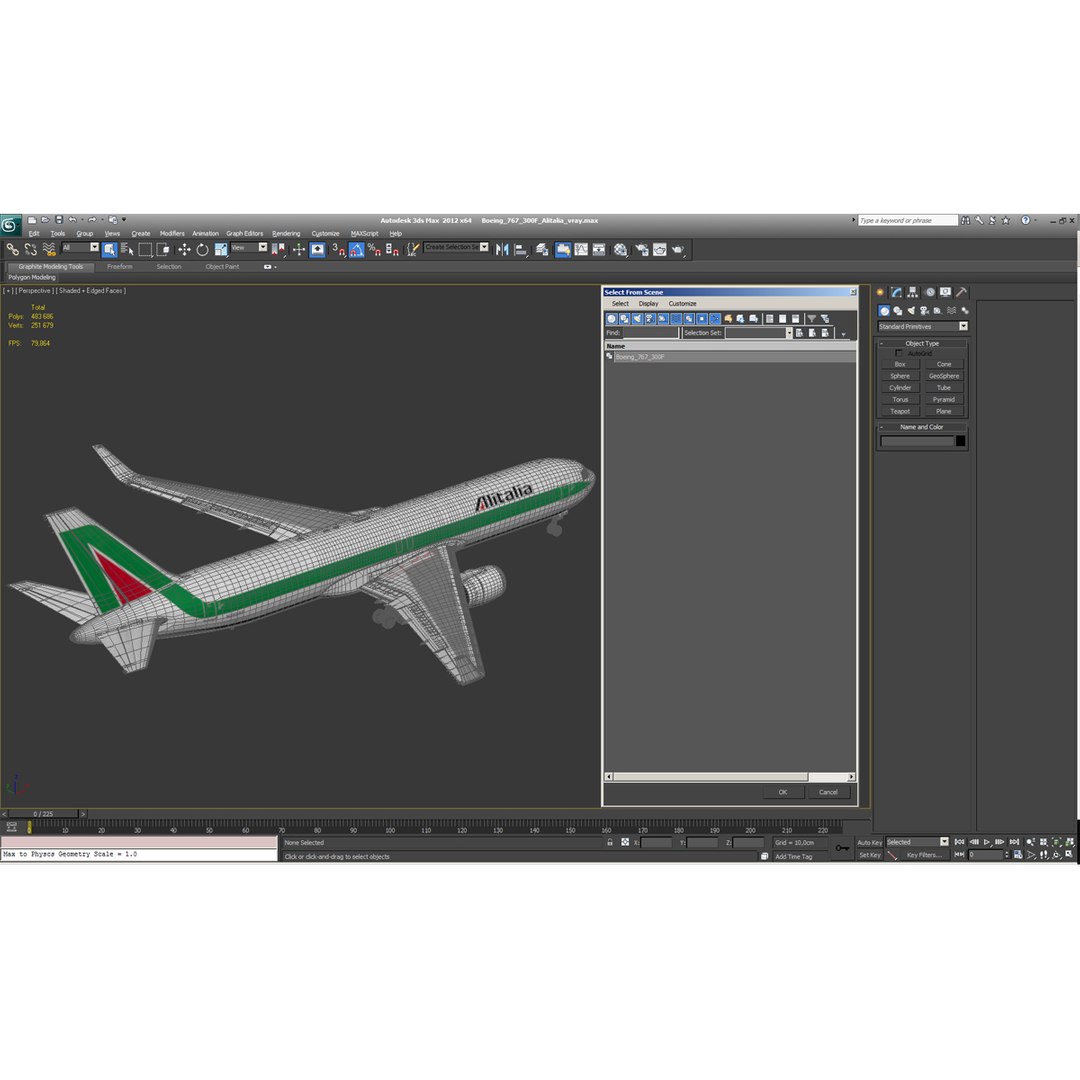
Task: Collapse the Object Type rollout
Action: [x=922, y=343]
